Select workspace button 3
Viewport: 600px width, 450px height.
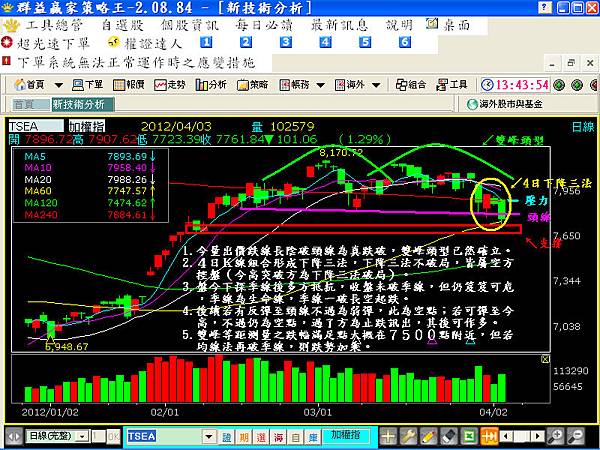tap(285, 42)
